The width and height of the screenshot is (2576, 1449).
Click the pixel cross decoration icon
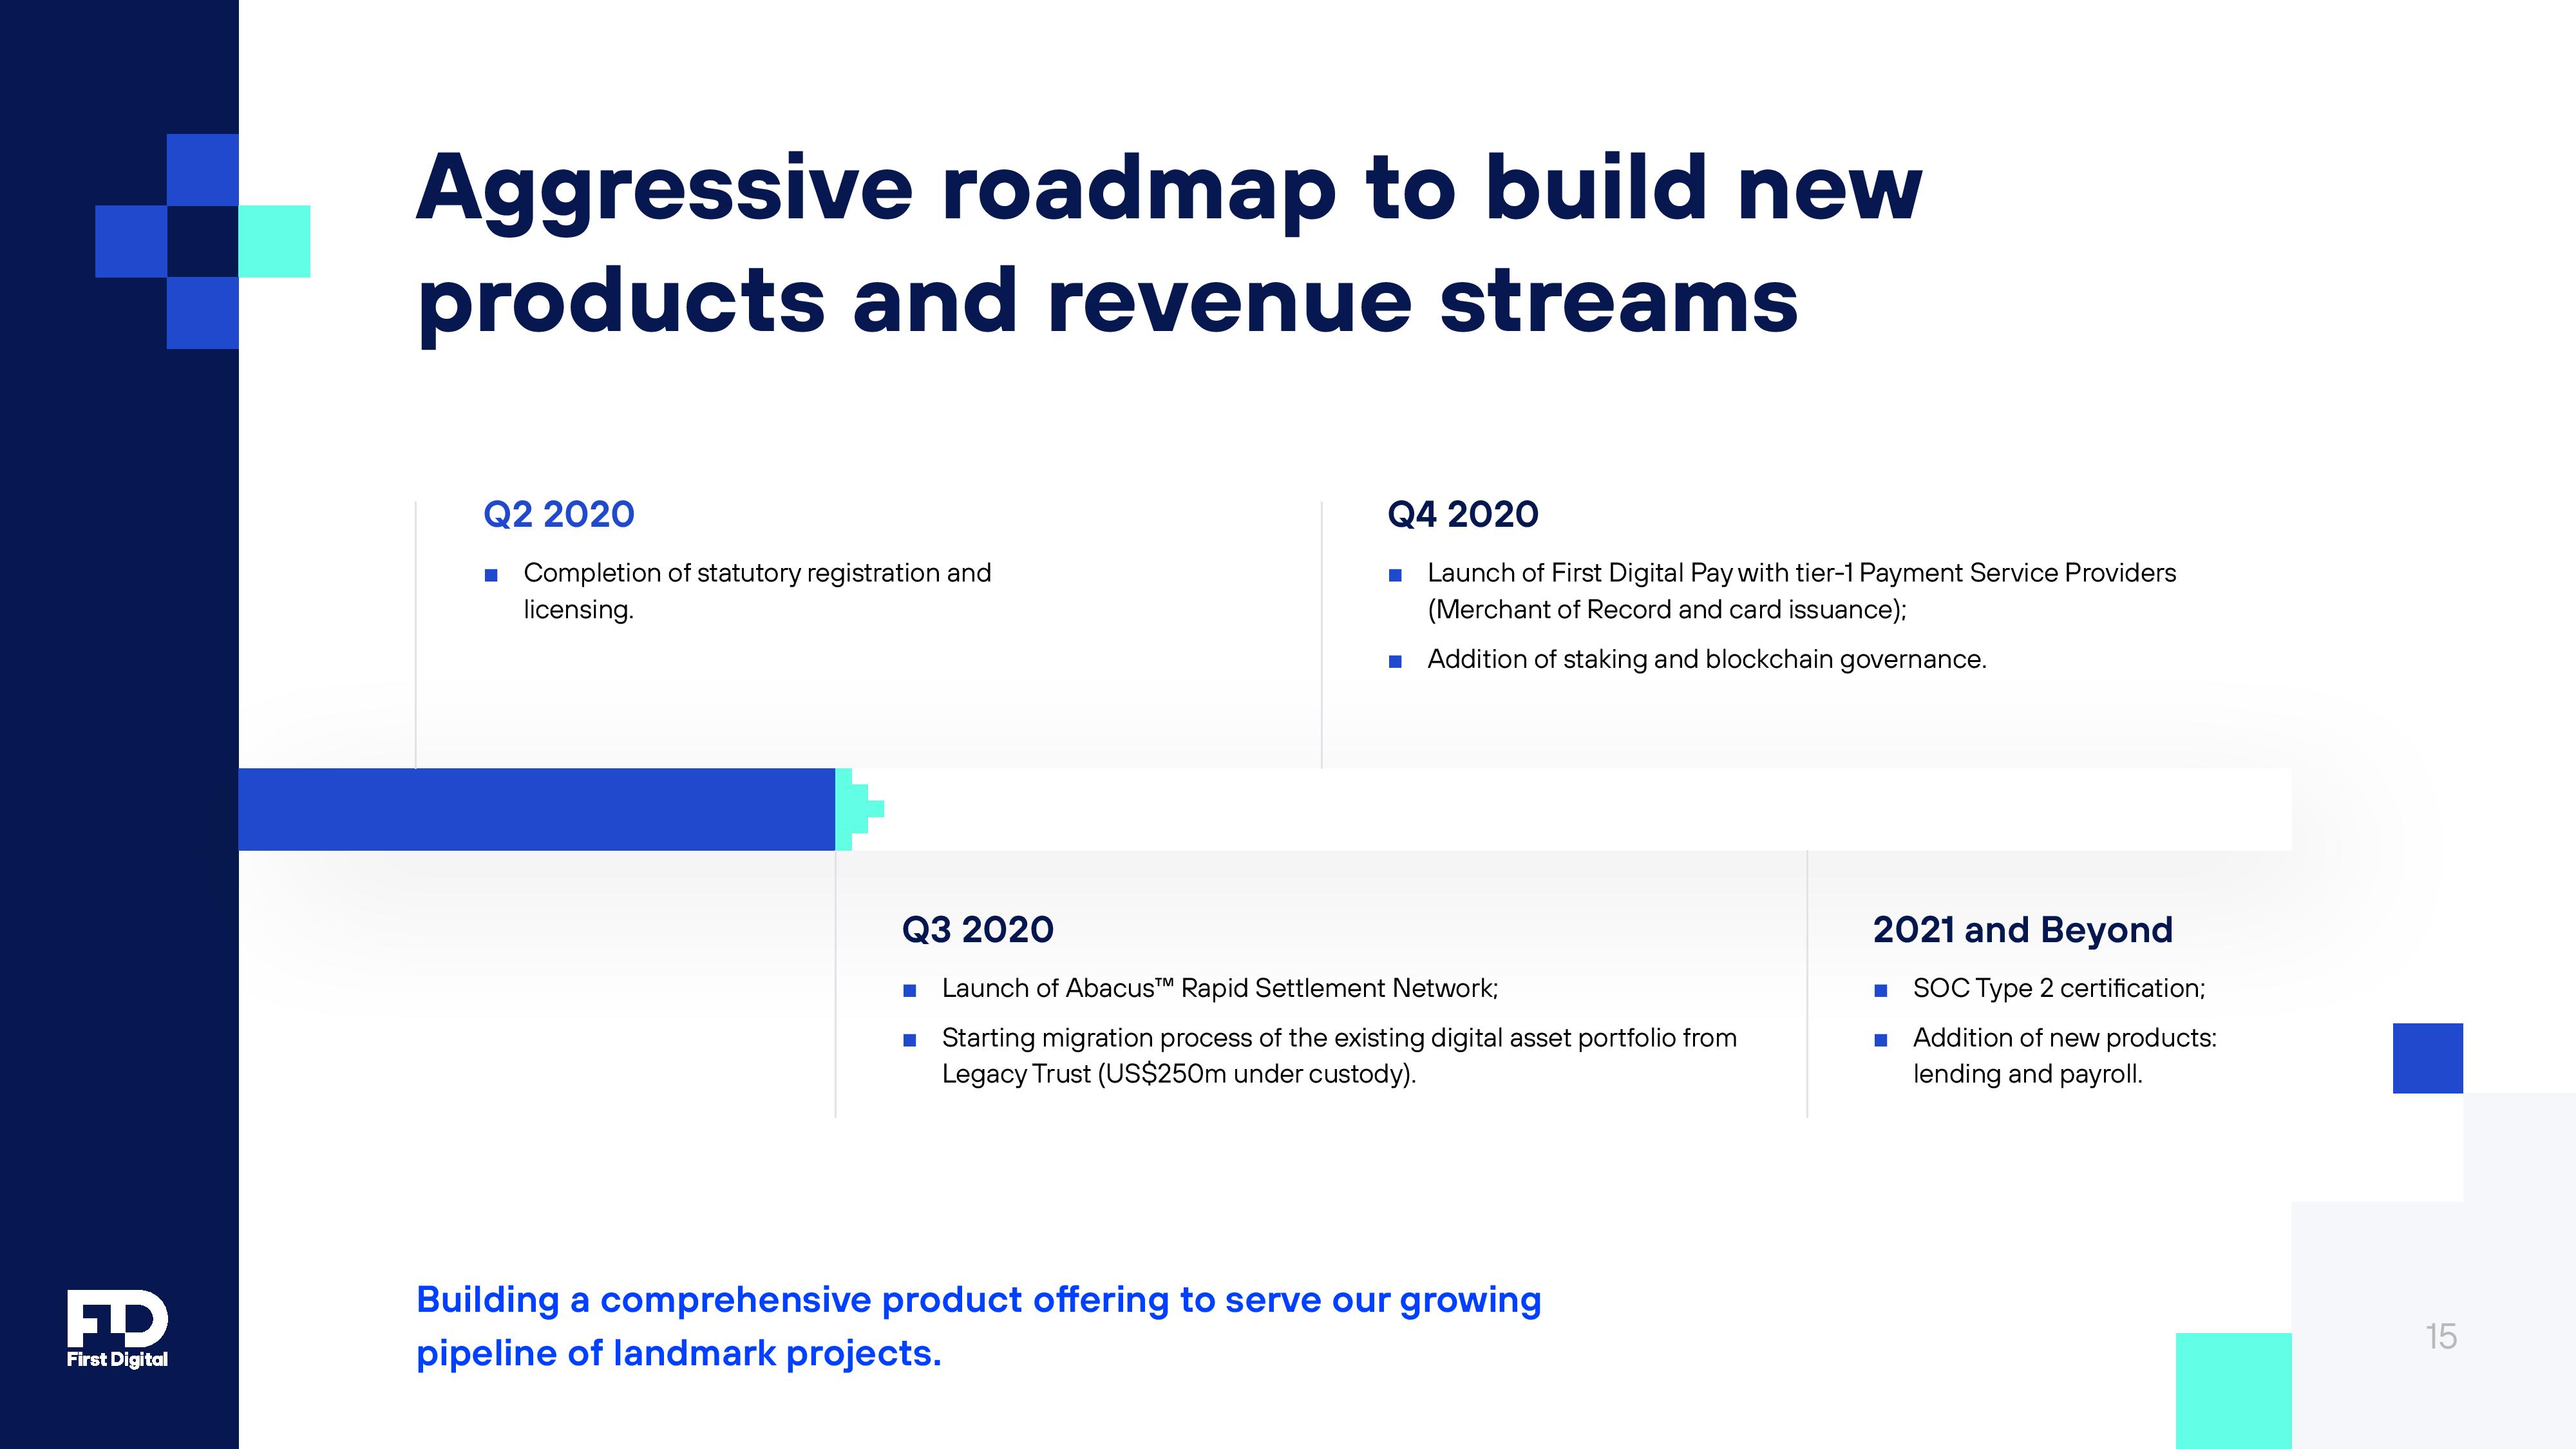click(202, 241)
